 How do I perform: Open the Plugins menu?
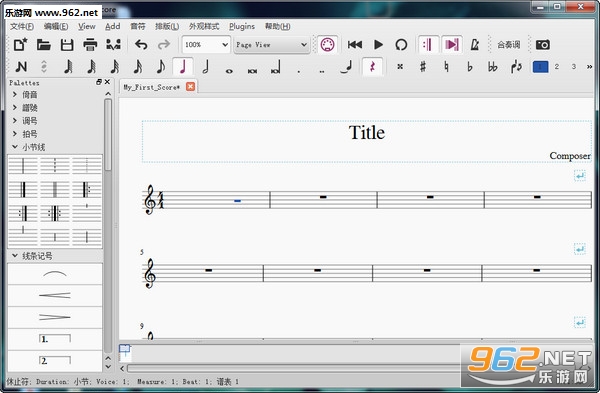242,26
